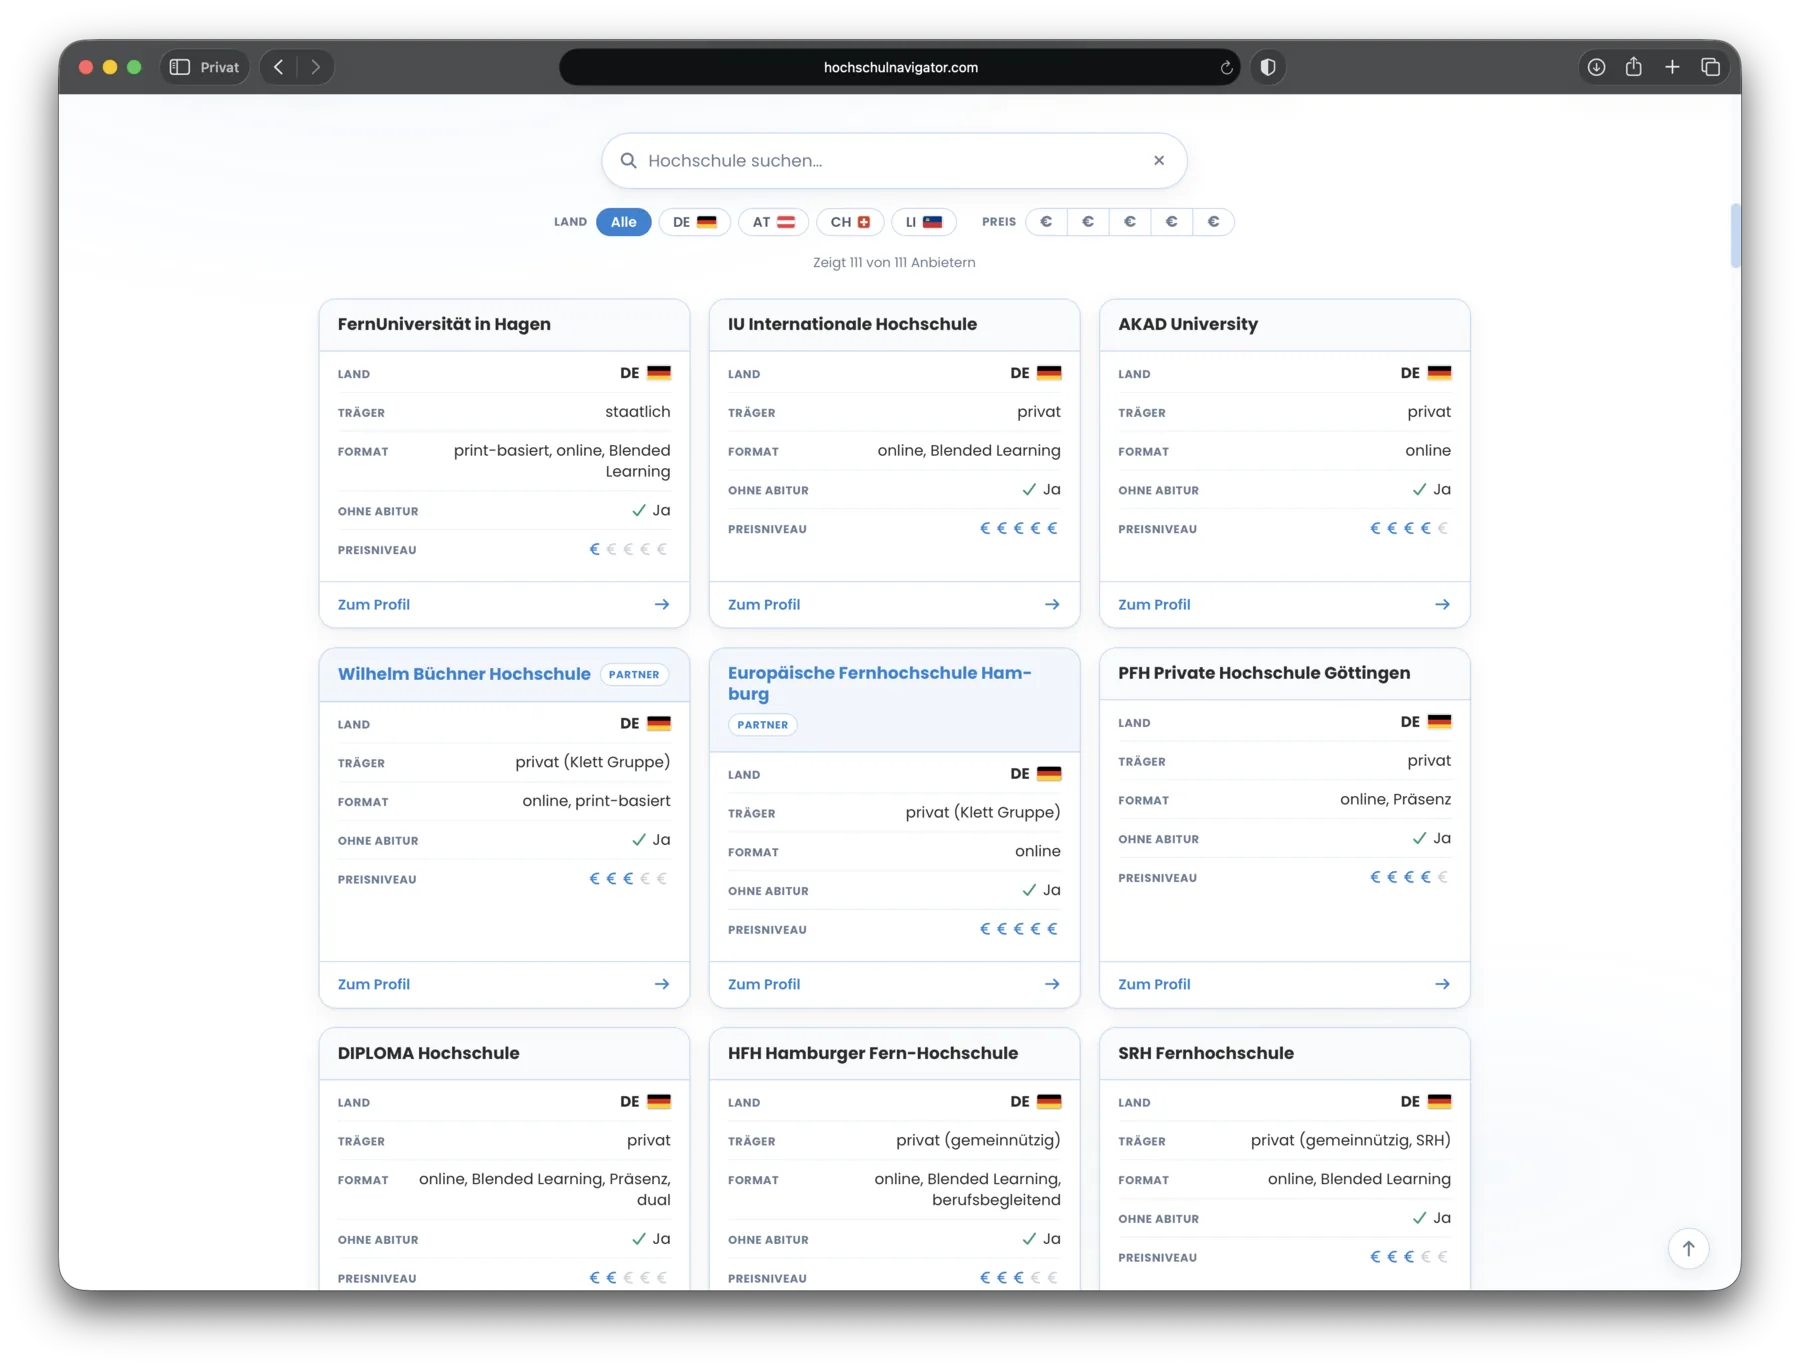Filter by country LI

(x=923, y=222)
